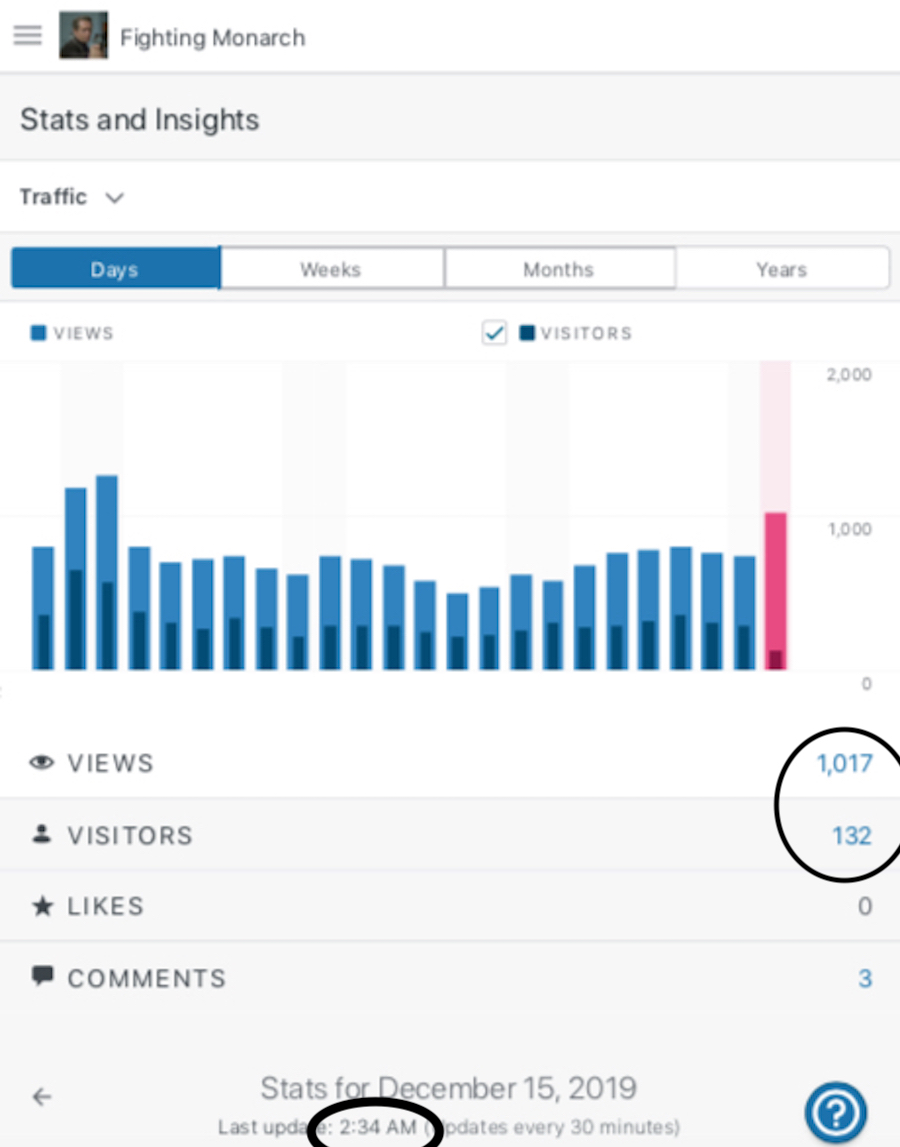Click the eye icon next to VIEWS

click(x=40, y=763)
